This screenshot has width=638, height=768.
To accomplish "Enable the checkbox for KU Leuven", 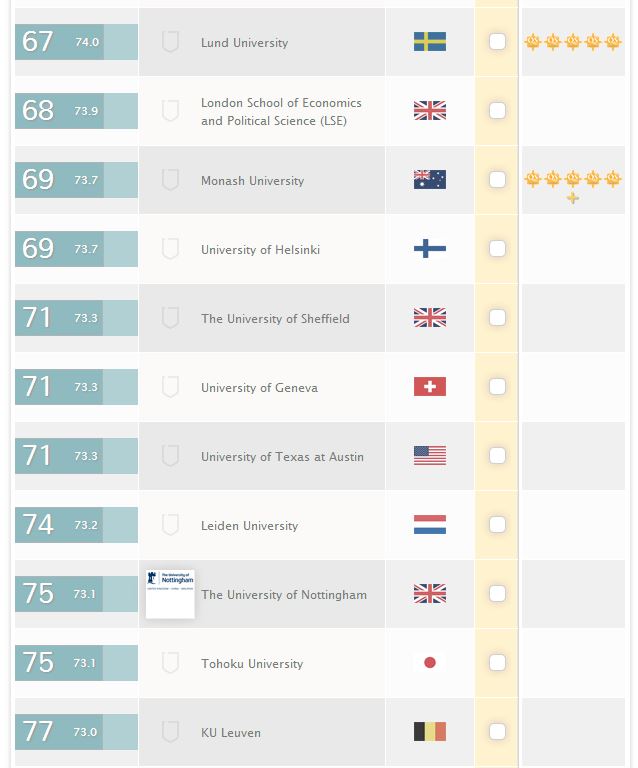I will coord(497,732).
